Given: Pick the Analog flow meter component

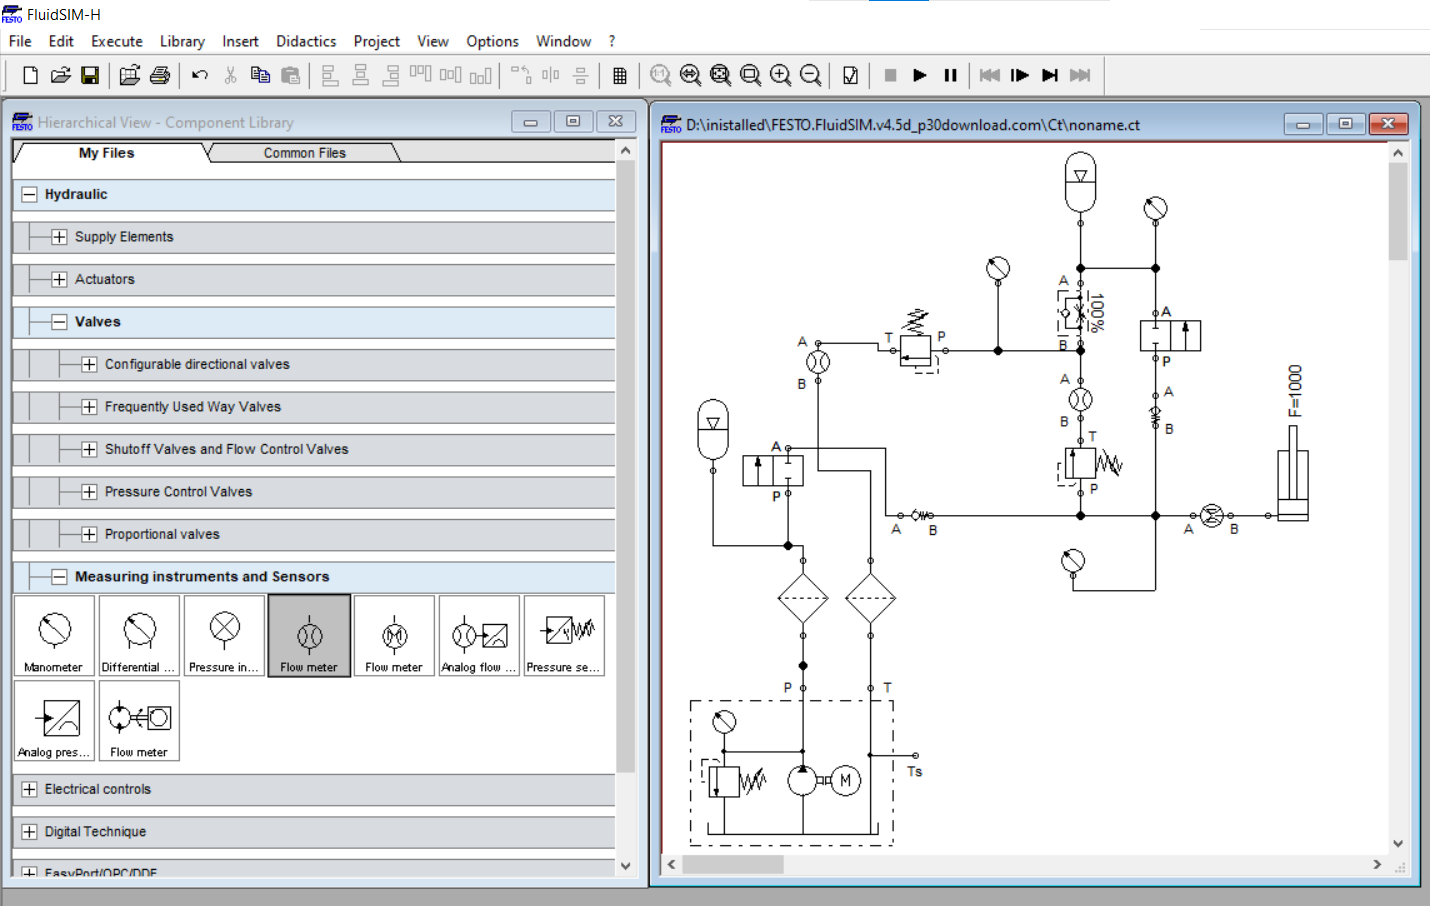Looking at the screenshot, I should pos(479,636).
